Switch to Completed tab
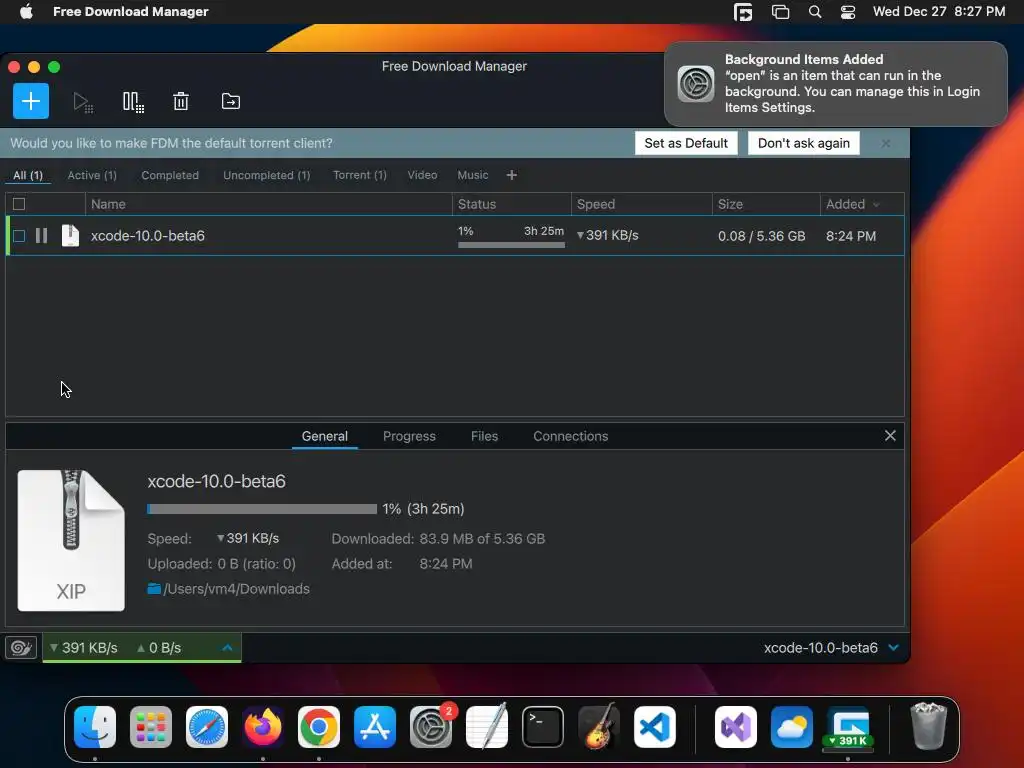 pyautogui.click(x=170, y=175)
